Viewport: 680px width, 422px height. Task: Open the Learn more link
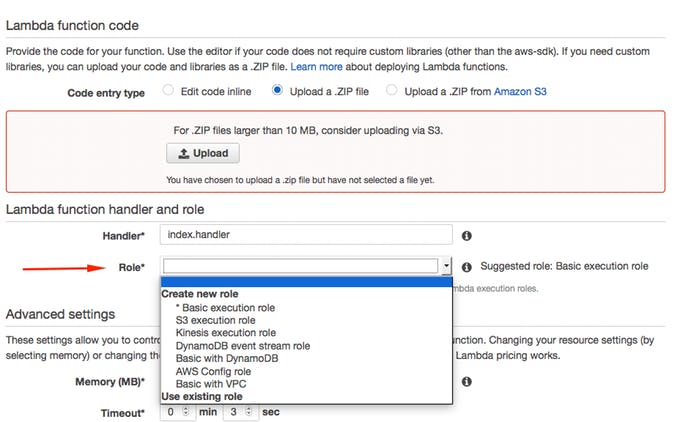[316, 66]
